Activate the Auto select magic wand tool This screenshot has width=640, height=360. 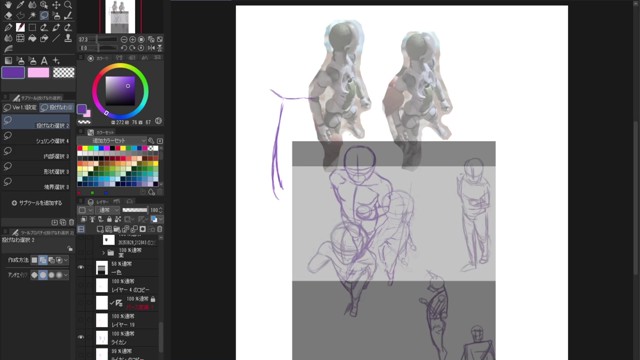point(32,16)
